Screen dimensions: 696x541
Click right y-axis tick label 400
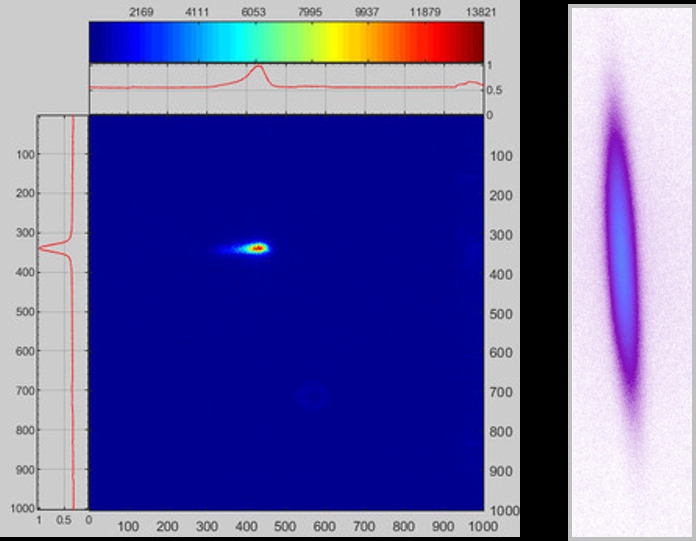tap(501, 275)
